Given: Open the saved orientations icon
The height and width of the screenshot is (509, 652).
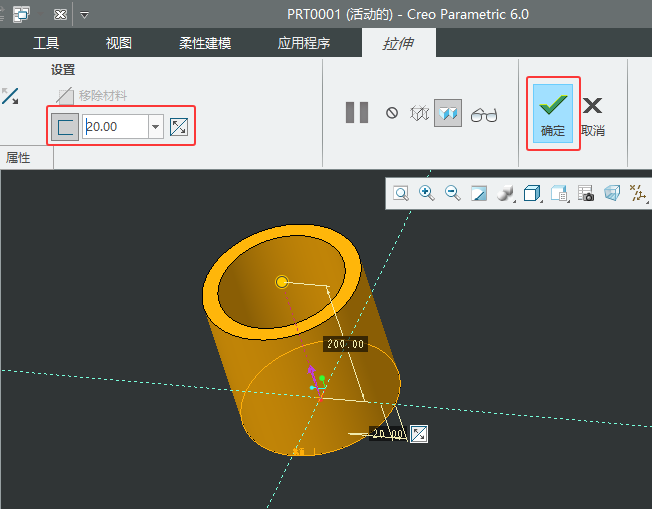Looking at the screenshot, I should 559,194.
